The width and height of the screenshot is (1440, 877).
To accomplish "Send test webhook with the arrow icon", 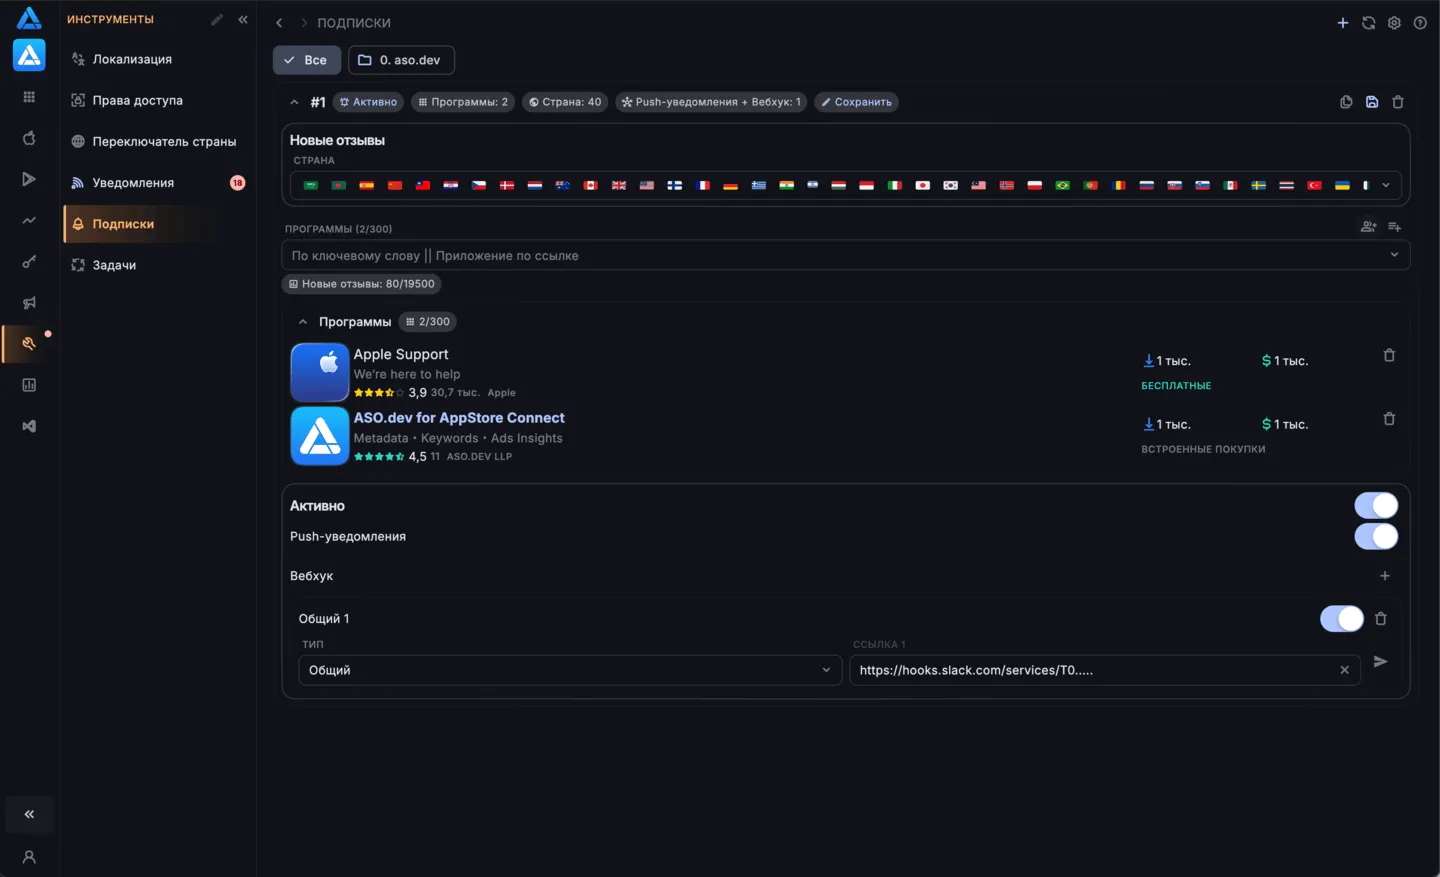I will [1381, 662].
